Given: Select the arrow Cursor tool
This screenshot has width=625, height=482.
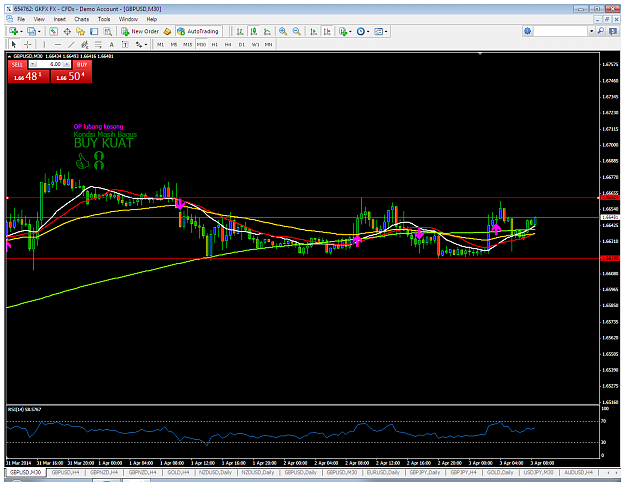Looking at the screenshot, I should pos(14,44).
